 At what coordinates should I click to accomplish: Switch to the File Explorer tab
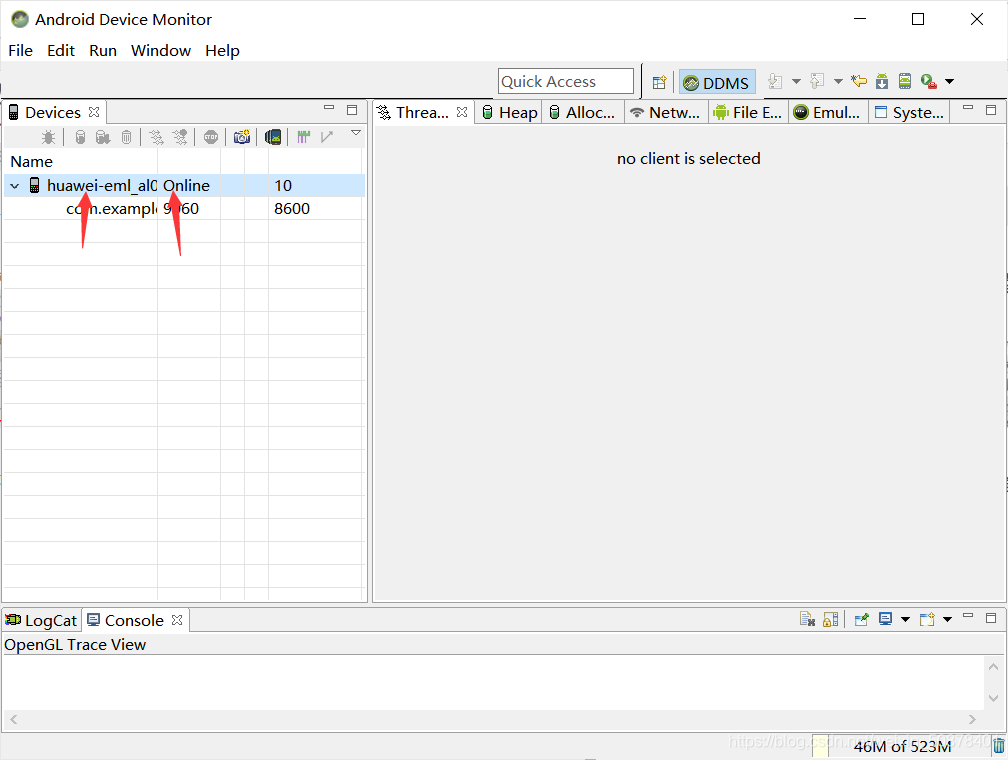[x=749, y=113]
